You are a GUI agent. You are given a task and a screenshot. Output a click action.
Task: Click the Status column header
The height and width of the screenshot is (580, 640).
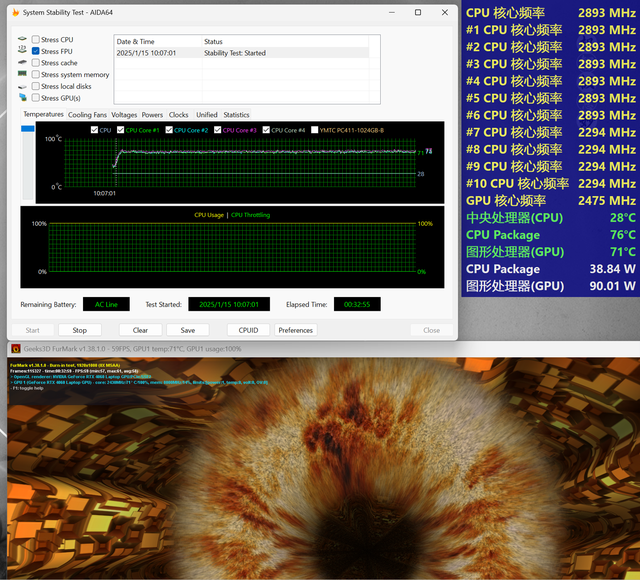pos(285,41)
